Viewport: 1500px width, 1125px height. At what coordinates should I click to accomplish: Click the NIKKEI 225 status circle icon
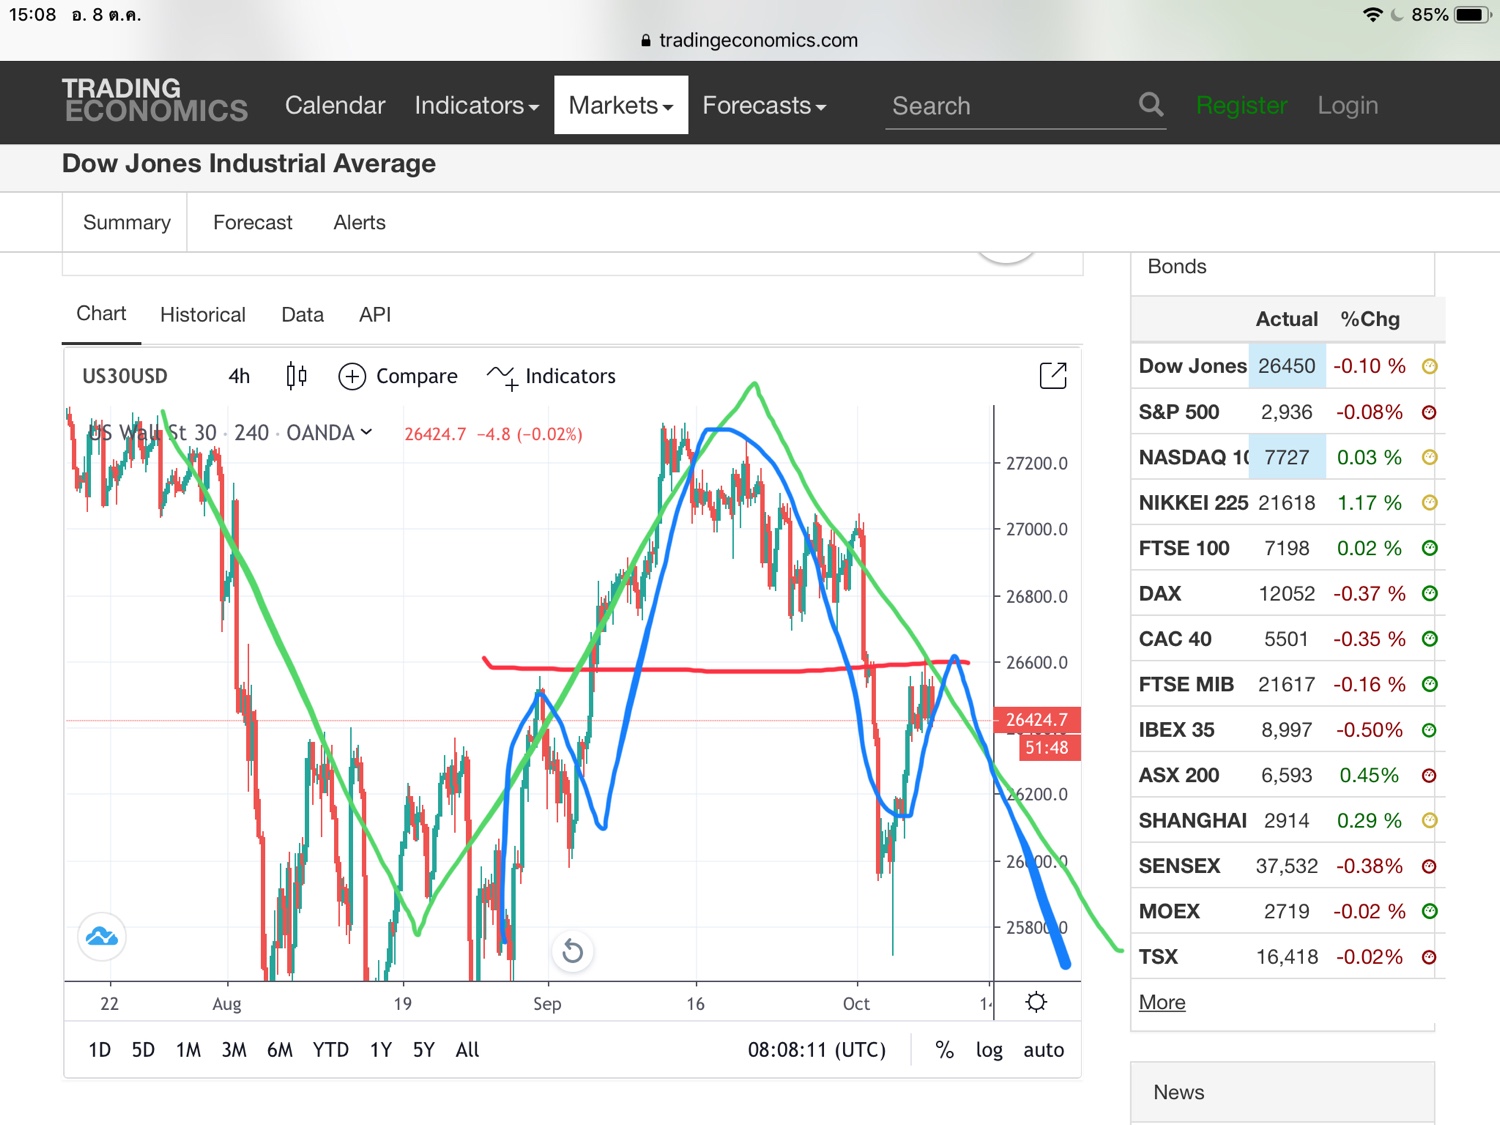tap(1430, 503)
